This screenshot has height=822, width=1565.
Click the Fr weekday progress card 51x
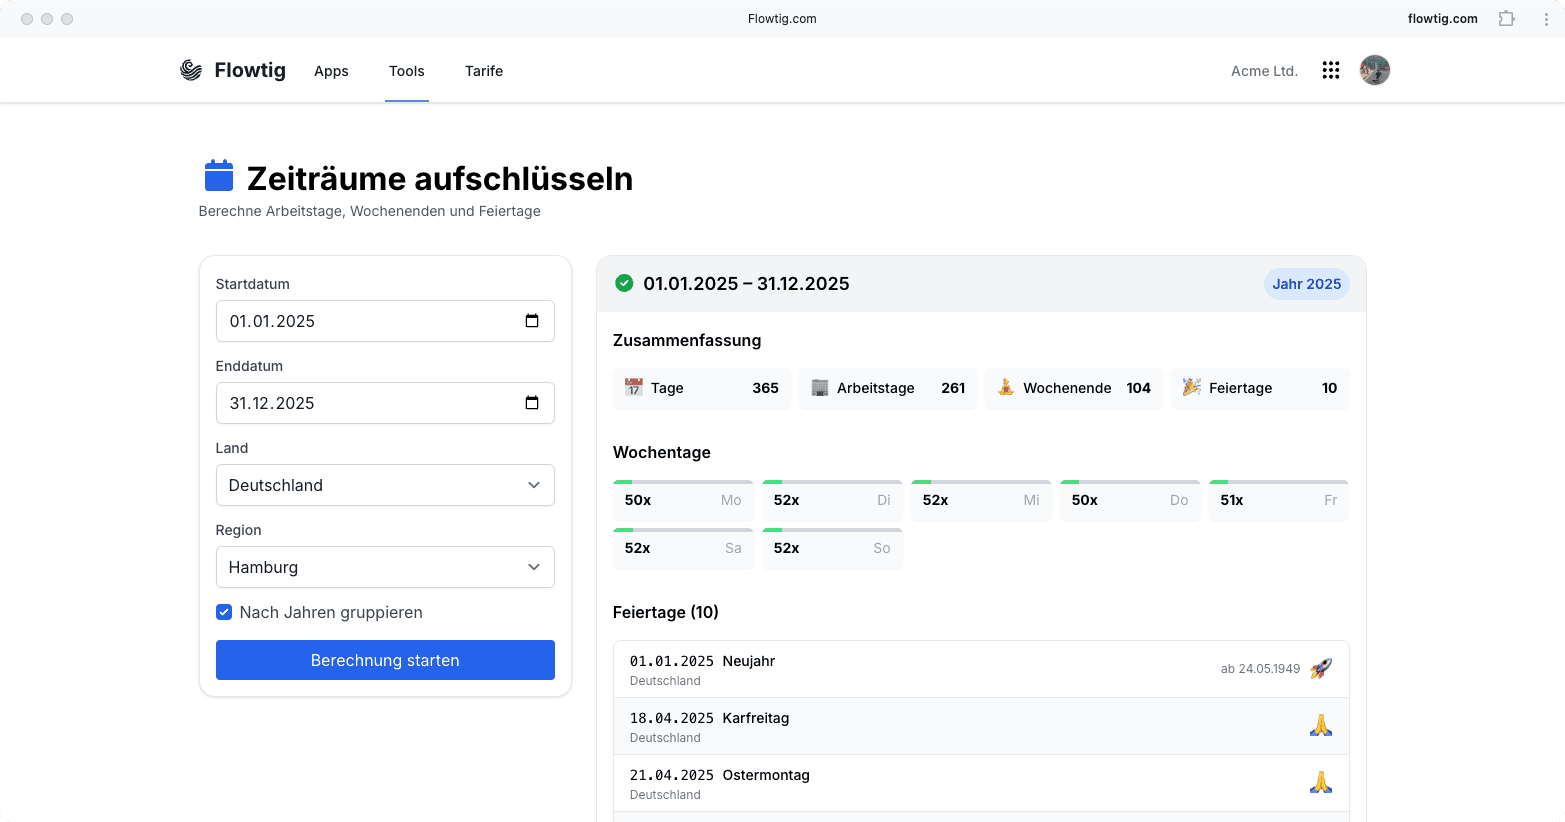pyautogui.click(x=1279, y=500)
